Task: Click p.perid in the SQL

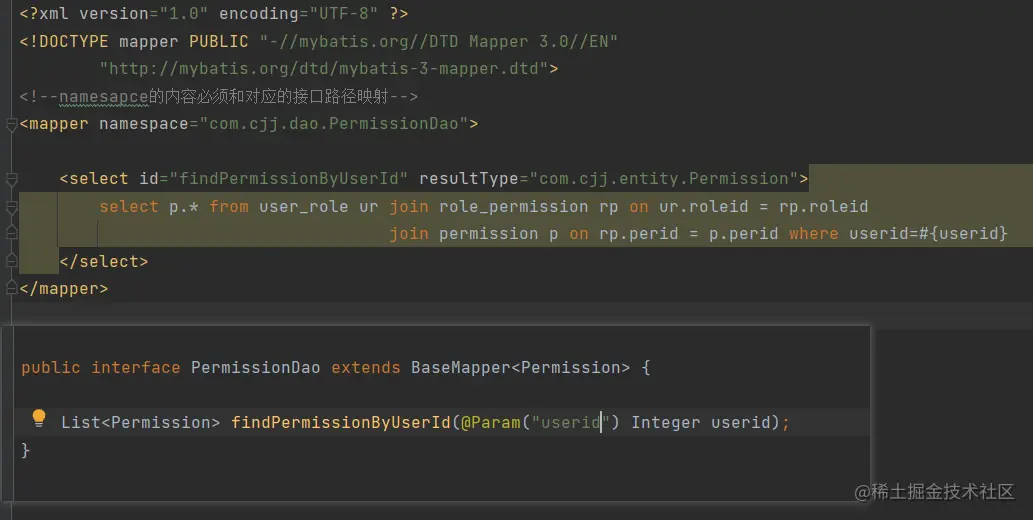Action: [743, 234]
